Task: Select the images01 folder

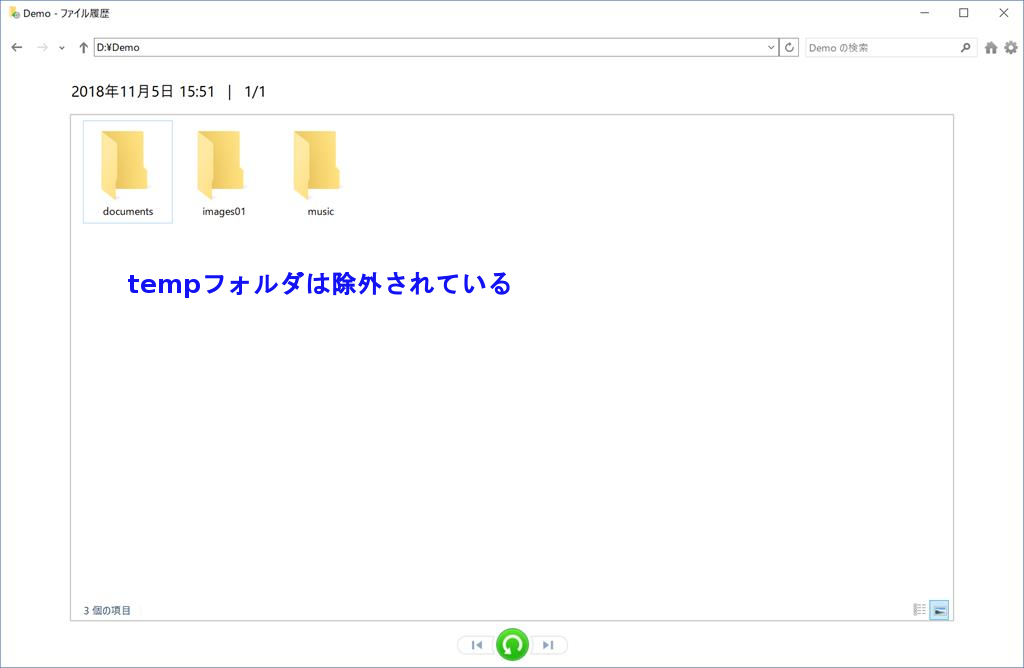Action: click(x=224, y=171)
